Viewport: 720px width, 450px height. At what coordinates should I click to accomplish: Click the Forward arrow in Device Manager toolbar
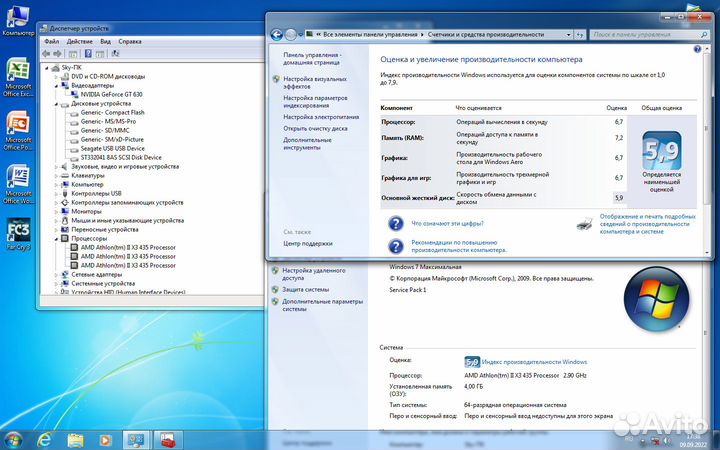point(56,54)
